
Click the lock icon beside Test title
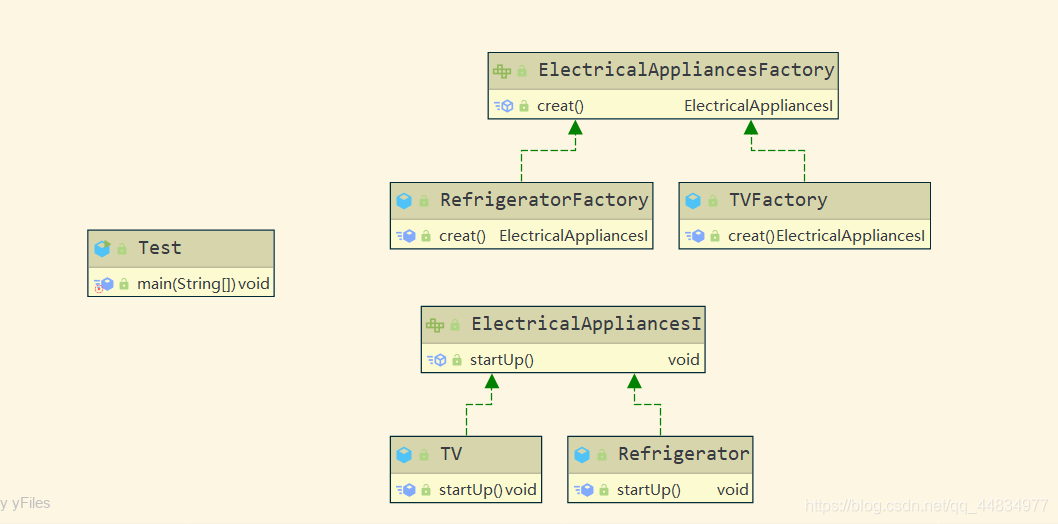(122, 249)
